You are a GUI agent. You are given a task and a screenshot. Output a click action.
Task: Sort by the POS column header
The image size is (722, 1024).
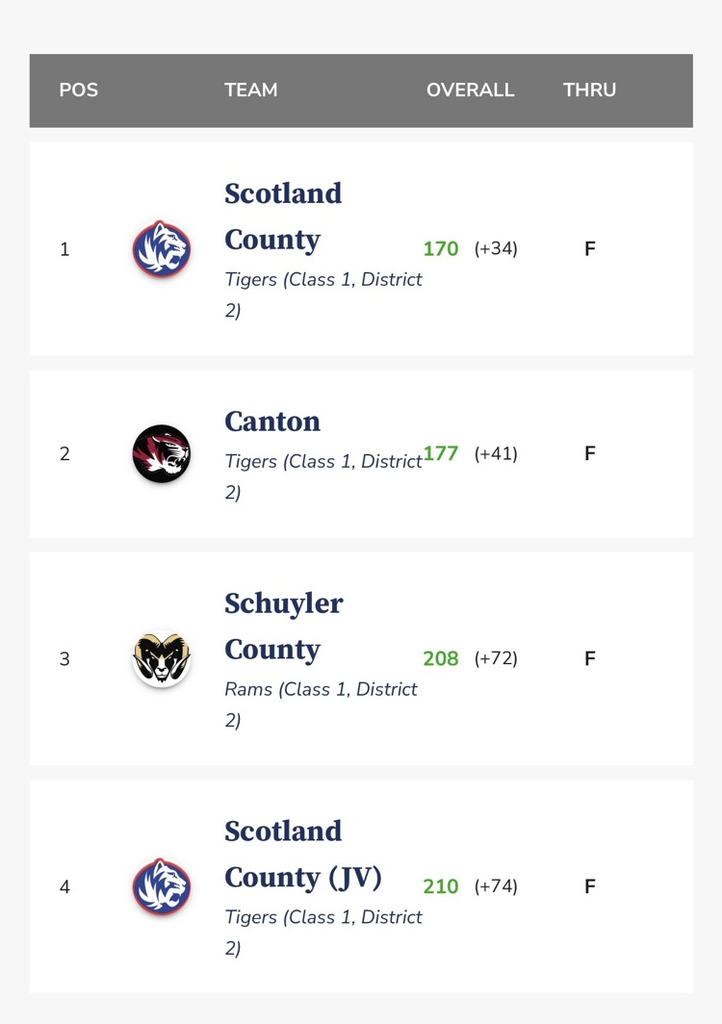click(x=78, y=90)
